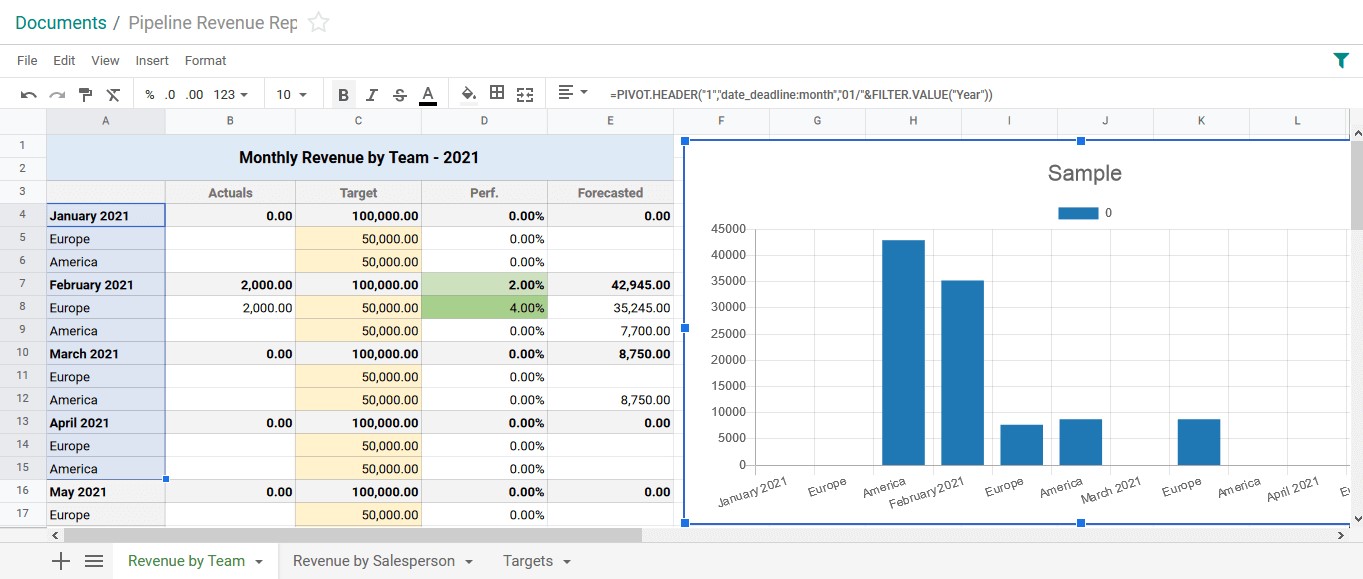Click the tallest America bar in chart
The height and width of the screenshot is (579, 1363).
[903, 352]
